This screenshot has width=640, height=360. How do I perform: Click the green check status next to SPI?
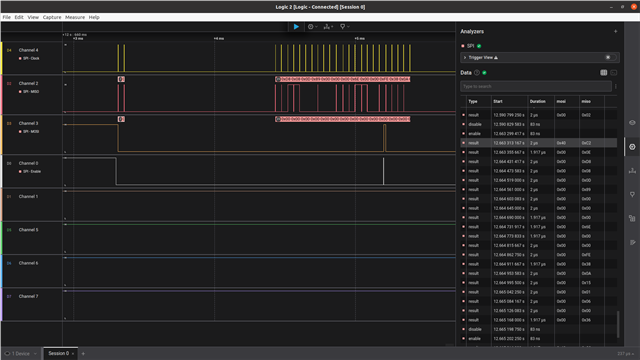[479, 46]
